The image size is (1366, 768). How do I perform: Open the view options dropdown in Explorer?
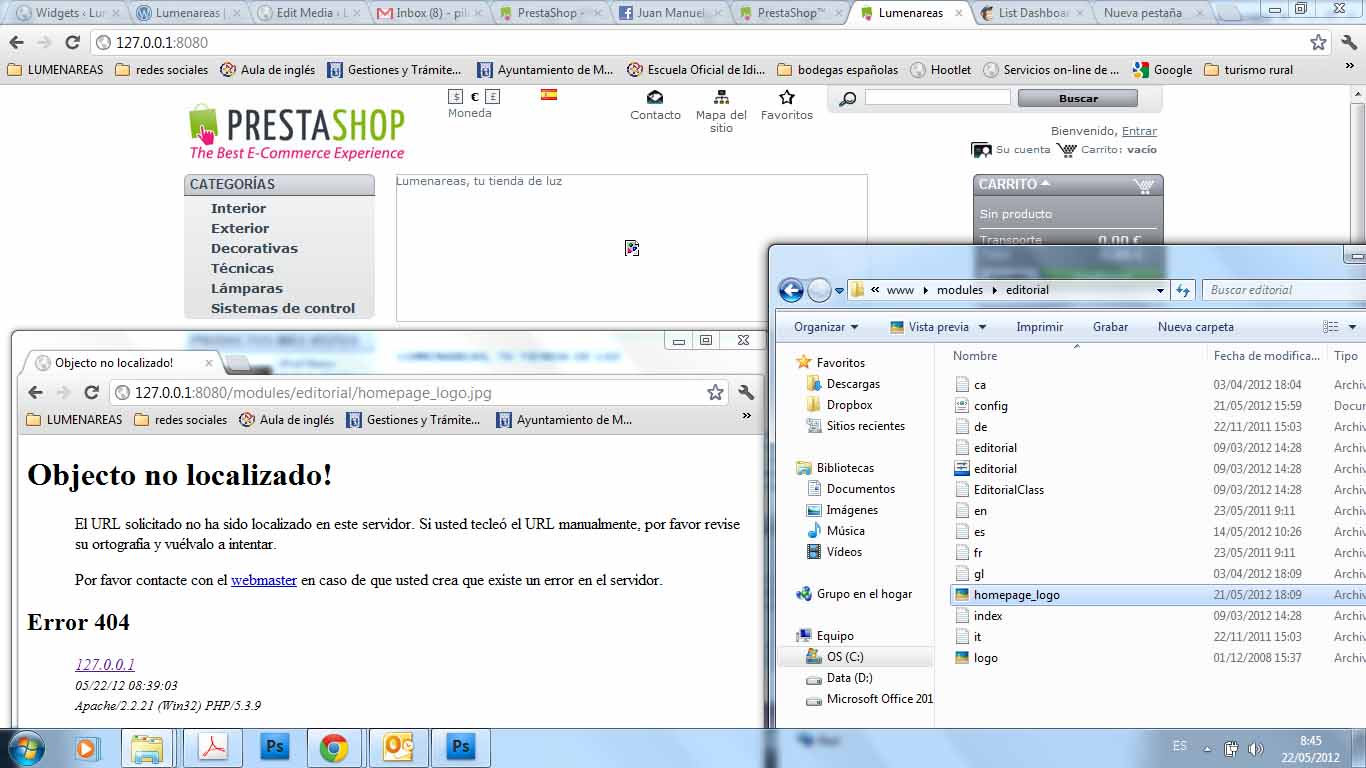(1352, 327)
